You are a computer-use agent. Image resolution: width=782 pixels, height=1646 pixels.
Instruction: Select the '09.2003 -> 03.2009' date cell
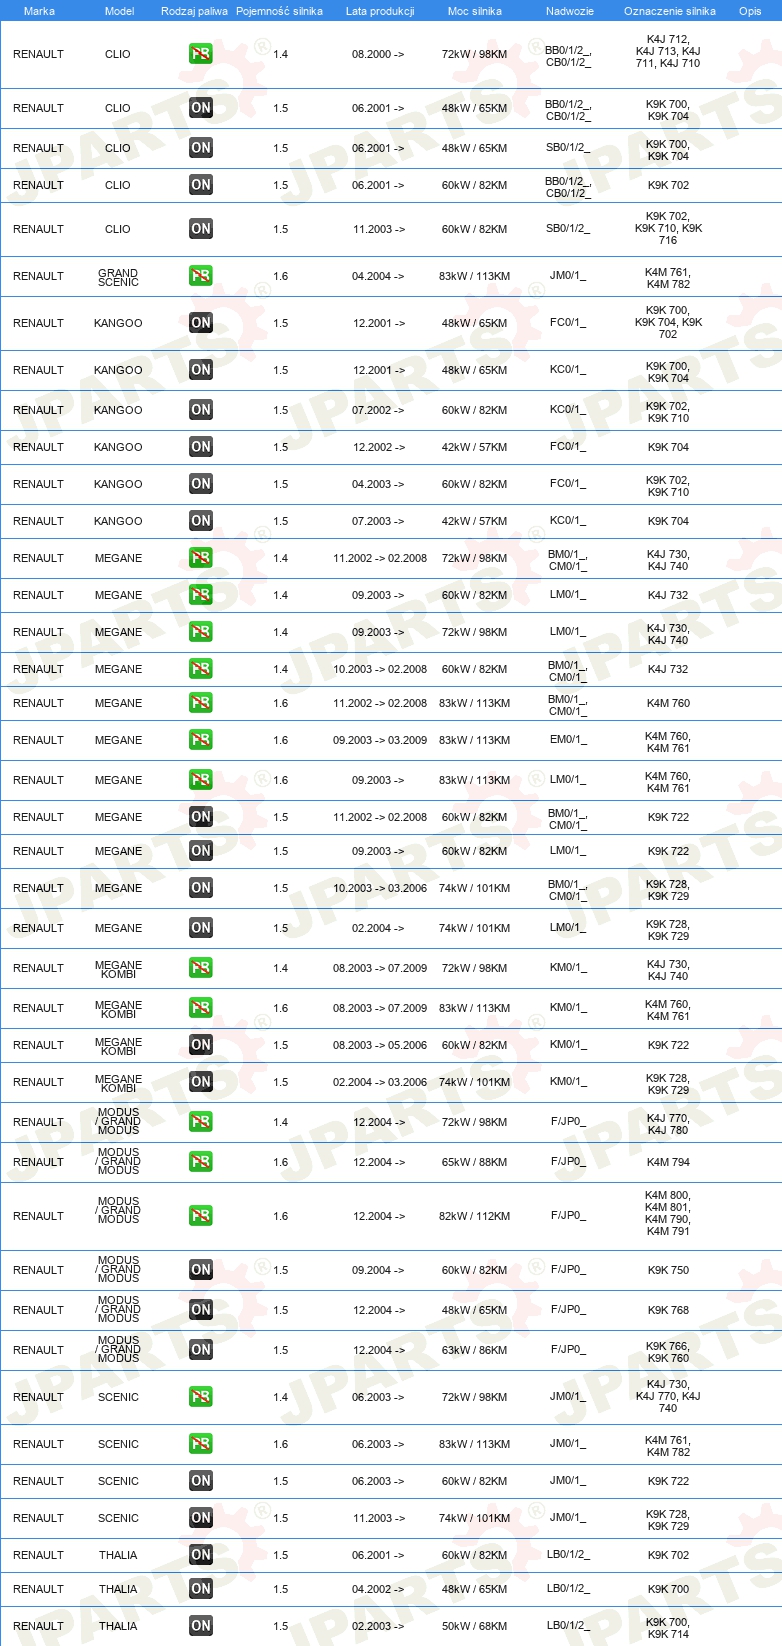coord(380,740)
